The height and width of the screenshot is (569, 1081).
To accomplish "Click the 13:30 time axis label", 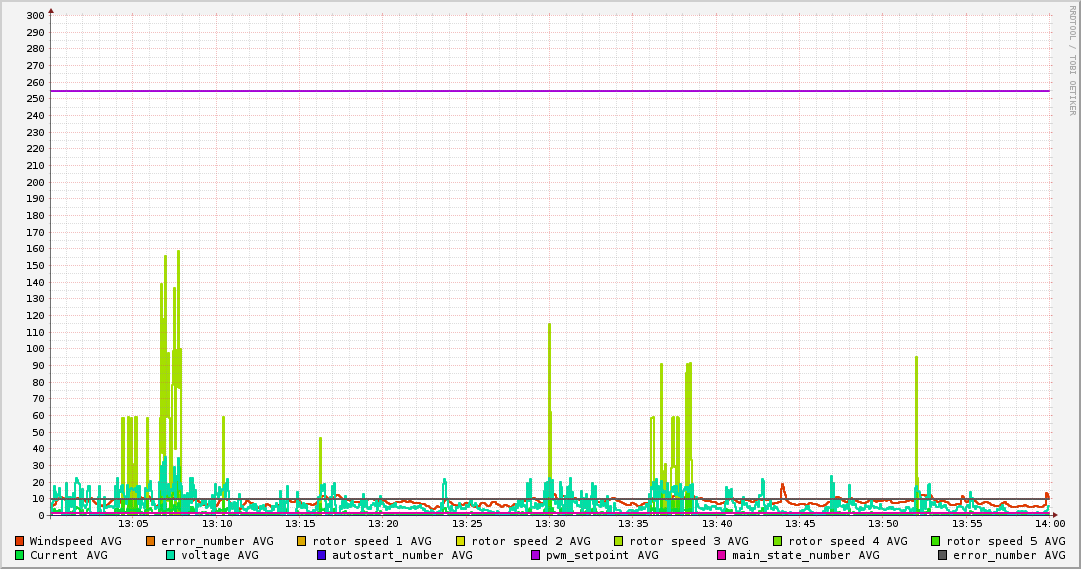I will pos(550,523).
